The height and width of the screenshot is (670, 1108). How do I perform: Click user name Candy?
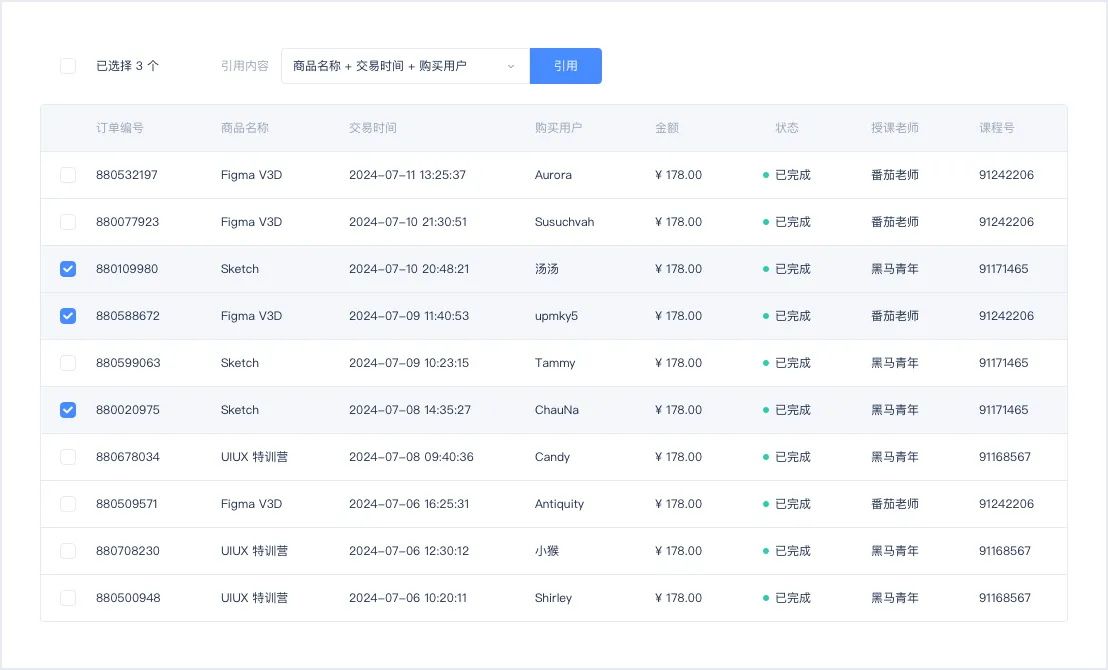[552, 457]
